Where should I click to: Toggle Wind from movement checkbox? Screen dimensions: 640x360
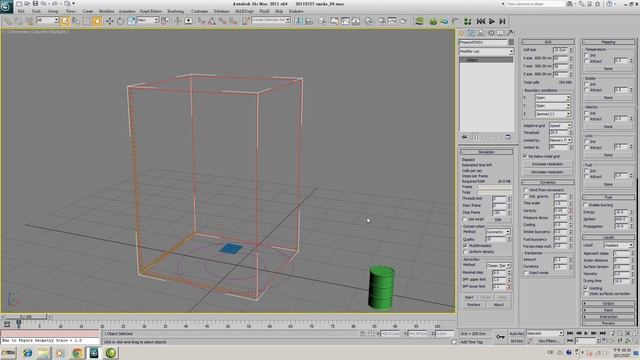click(526, 190)
